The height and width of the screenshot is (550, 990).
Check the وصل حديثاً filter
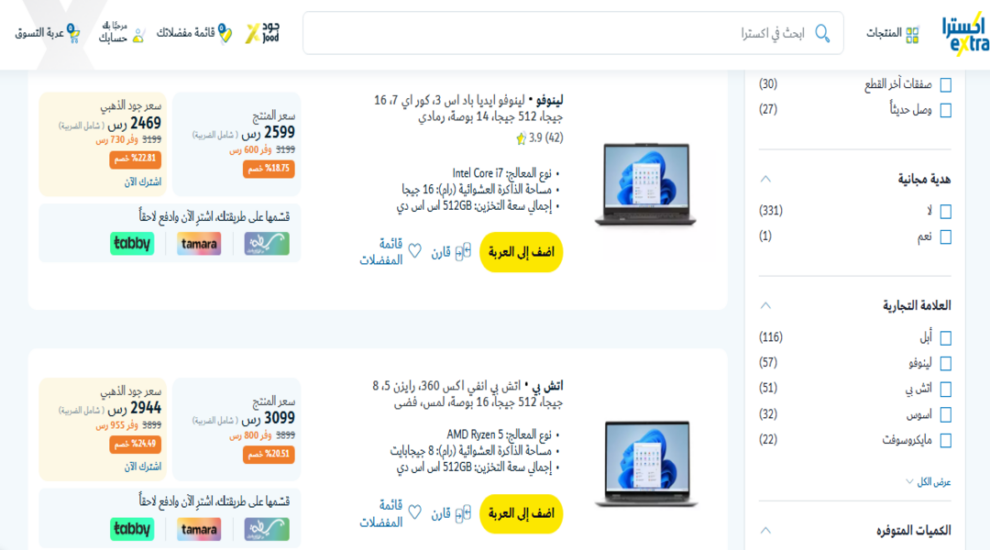tap(945, 110)
